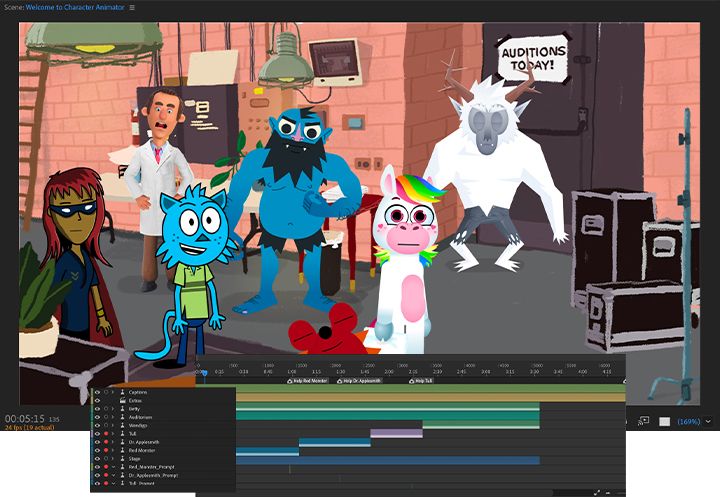Screen dimensions: 720x497
Task: Disarm the Tull track record dot
Action: (105, 434)
